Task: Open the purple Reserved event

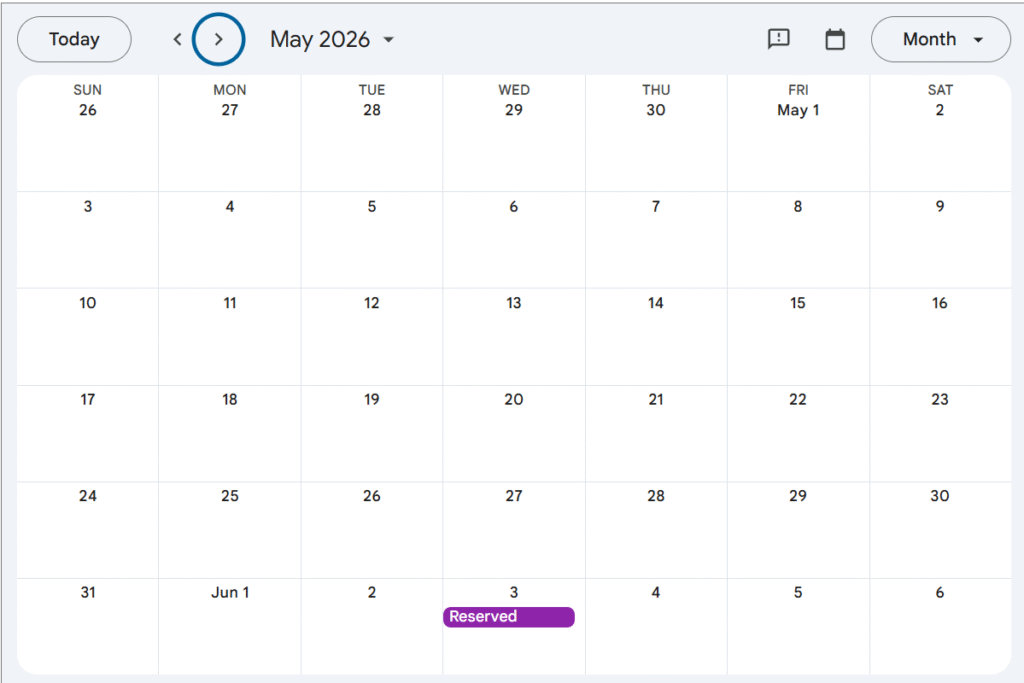Action: click(x=509, y=617)
